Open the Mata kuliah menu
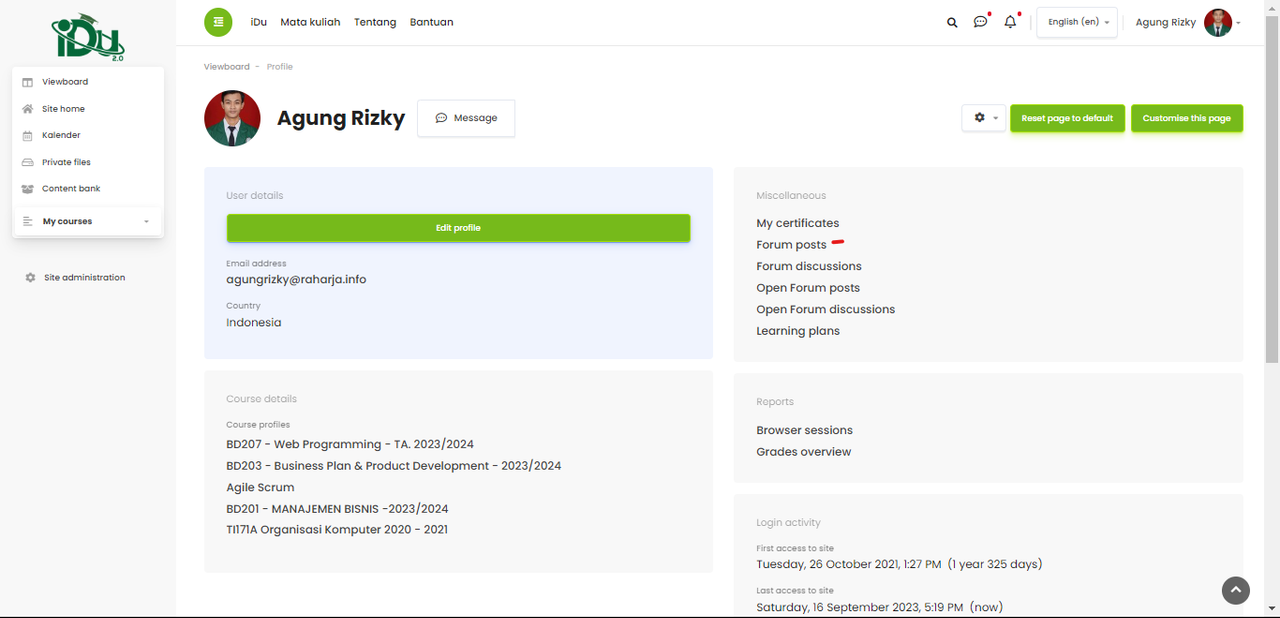Image resolution: width=1280 pixels, height=618 pixels. [x=310, y=22]
